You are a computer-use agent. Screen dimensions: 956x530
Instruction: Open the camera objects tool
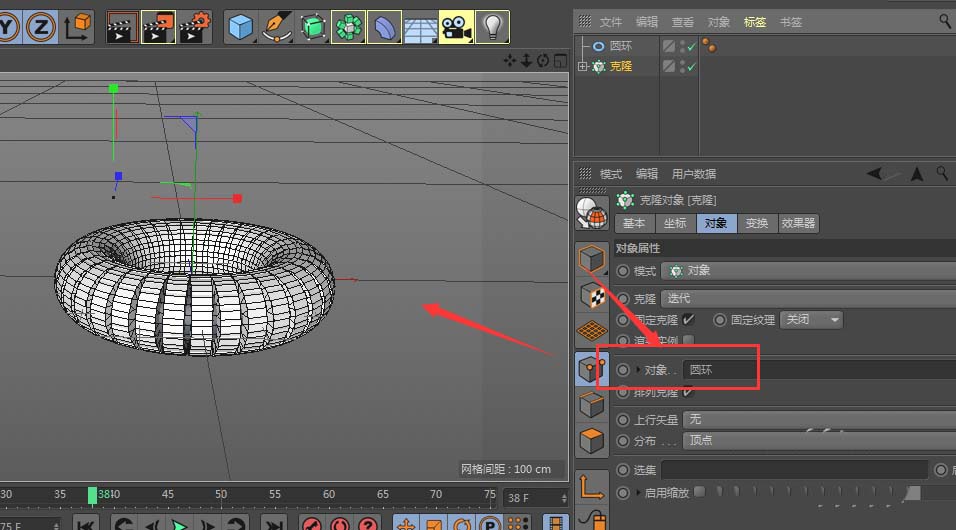[456, 27]
